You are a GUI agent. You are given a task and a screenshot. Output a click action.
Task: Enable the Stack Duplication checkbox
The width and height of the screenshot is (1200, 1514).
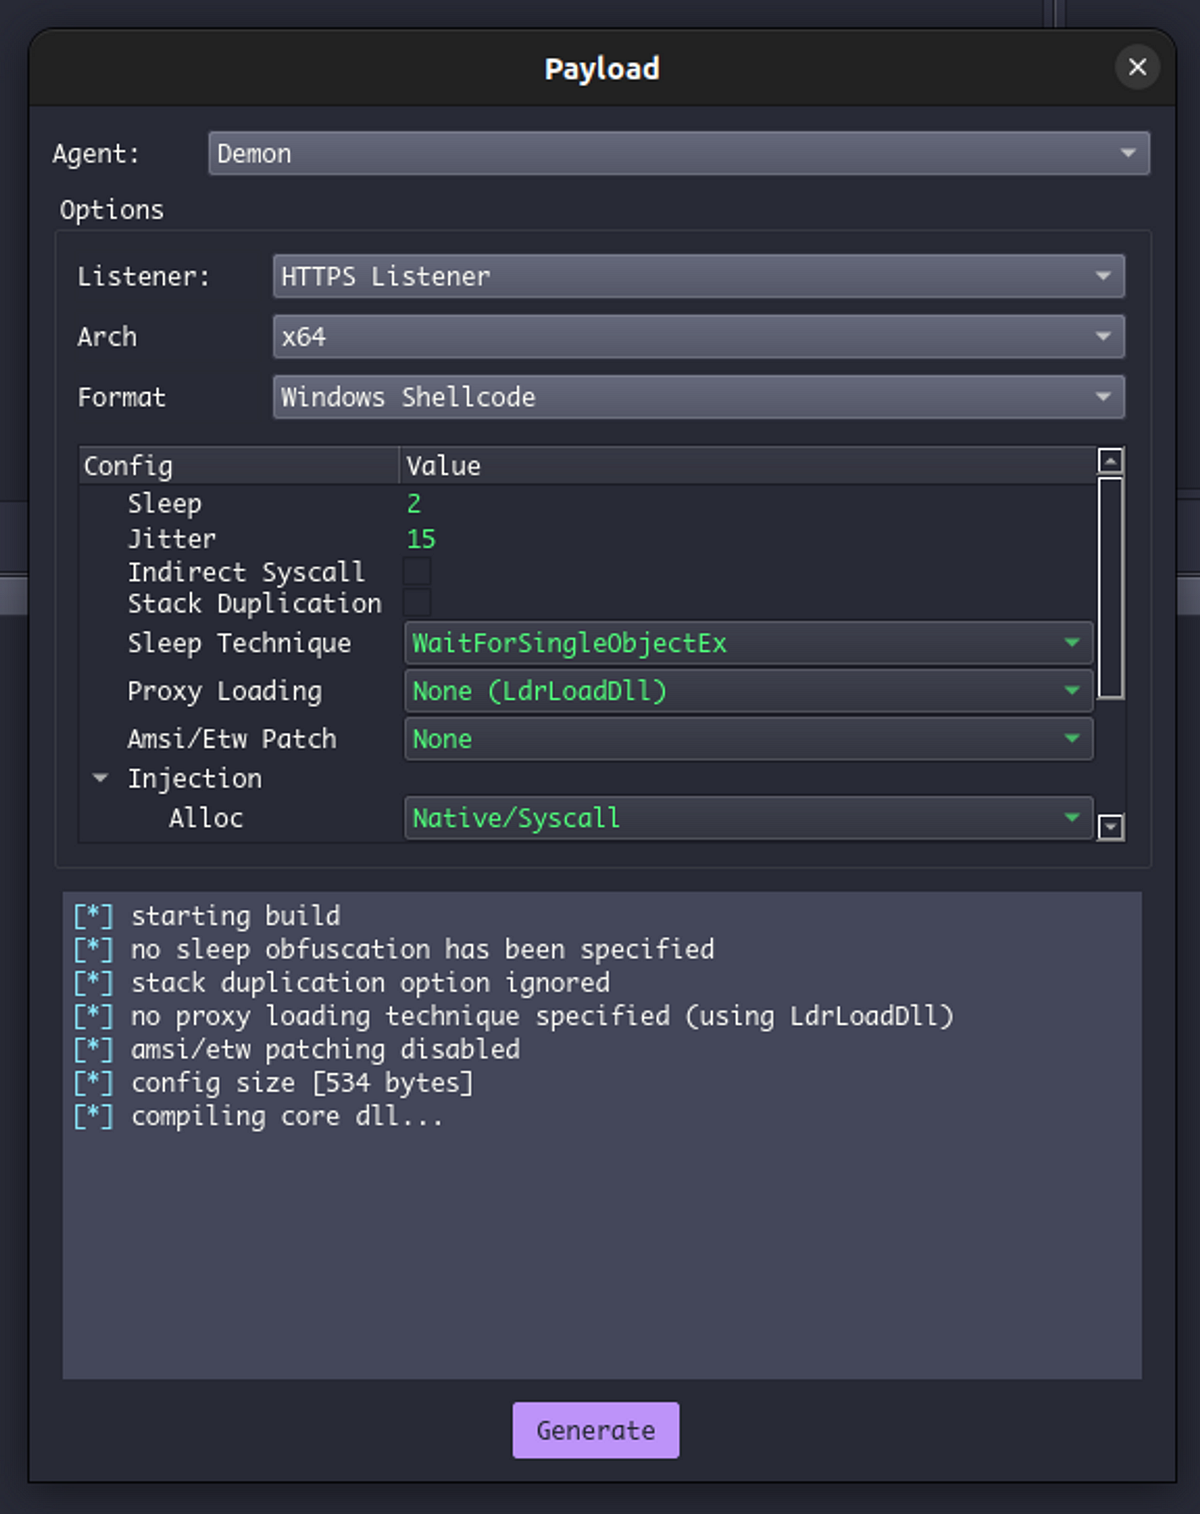418,603
